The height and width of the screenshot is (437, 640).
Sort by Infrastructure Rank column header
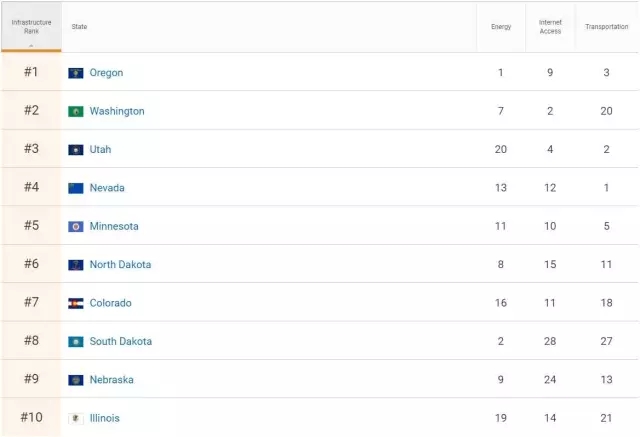click(x=31, y=27)
